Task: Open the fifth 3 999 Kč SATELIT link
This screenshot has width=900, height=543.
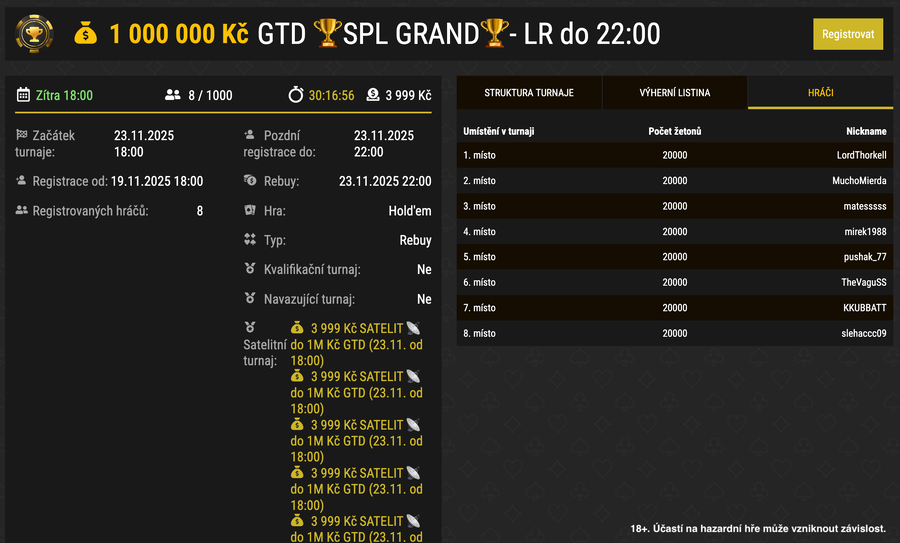Action: pyautogui.click(x=356, y=529)
